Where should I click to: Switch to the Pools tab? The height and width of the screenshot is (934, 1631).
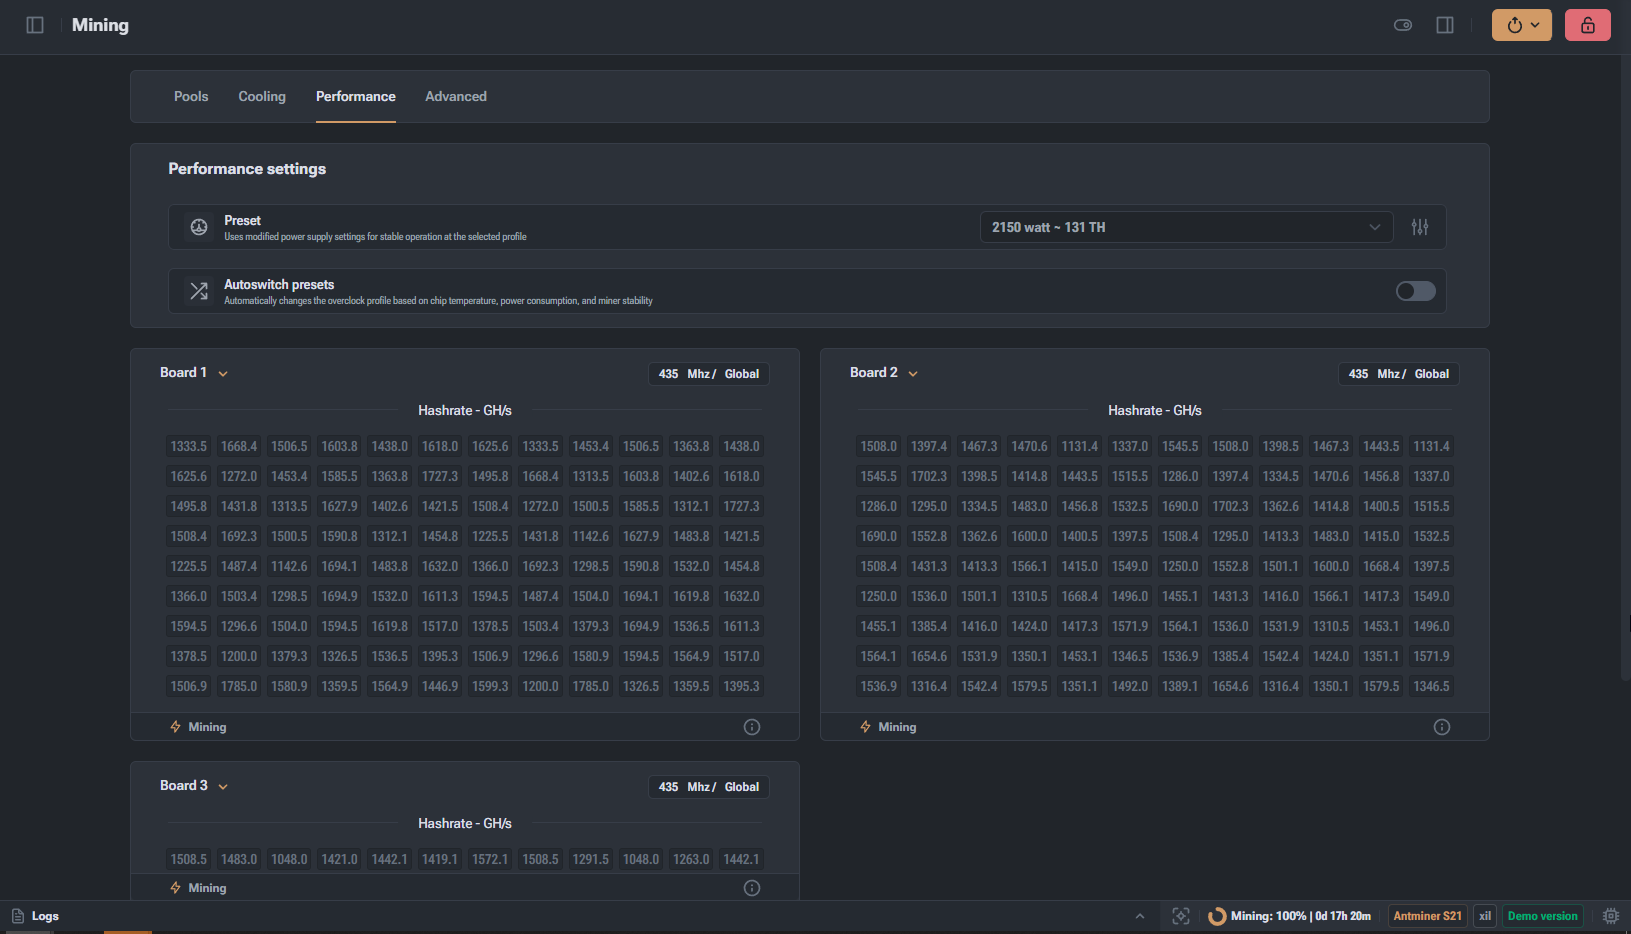pos(191,96)
